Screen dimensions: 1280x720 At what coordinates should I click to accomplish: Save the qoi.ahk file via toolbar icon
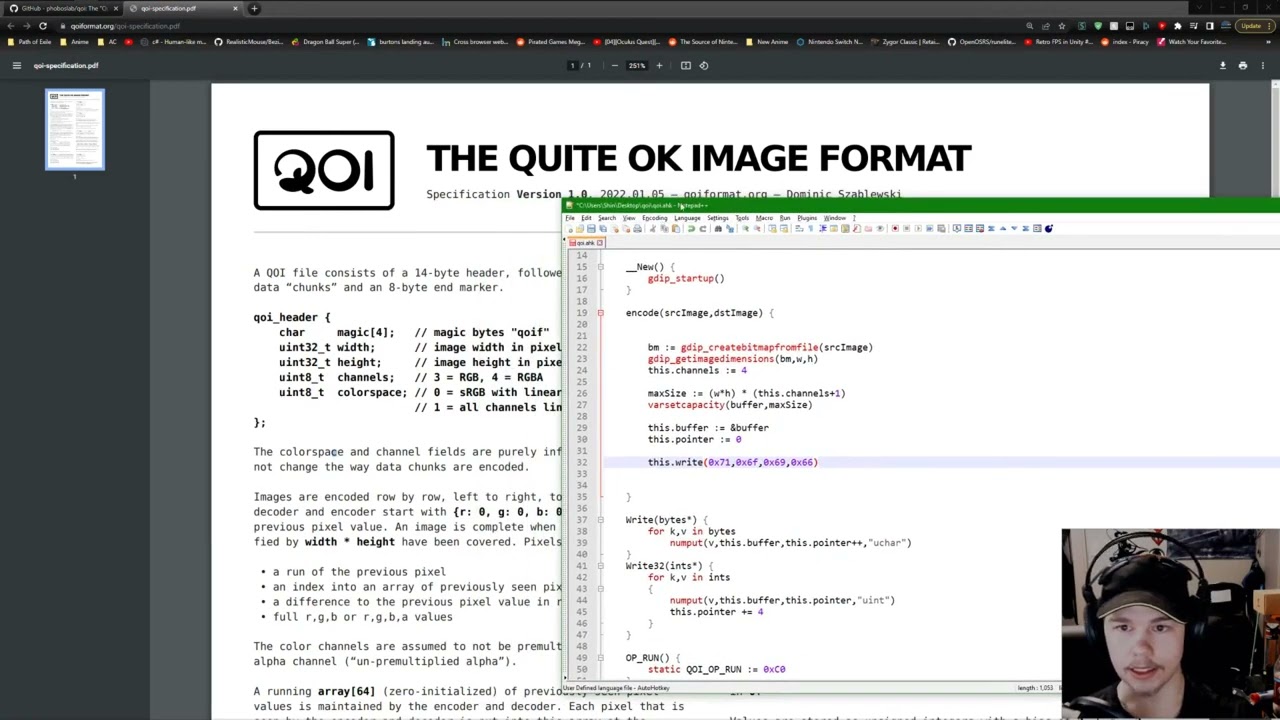pos(591,228)
